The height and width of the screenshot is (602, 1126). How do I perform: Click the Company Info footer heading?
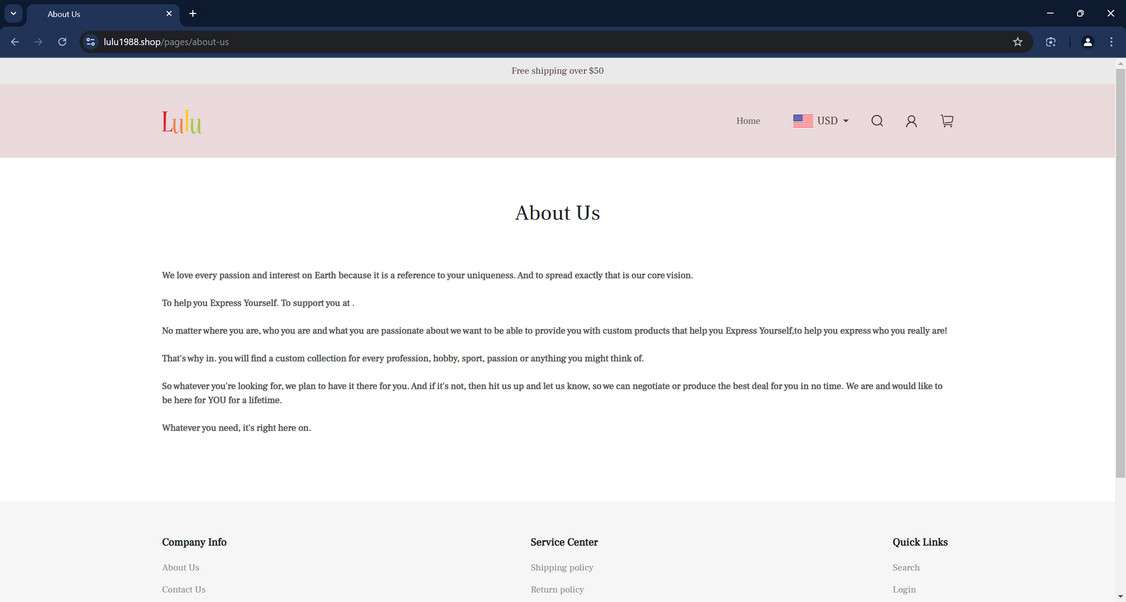click(194, 542)
